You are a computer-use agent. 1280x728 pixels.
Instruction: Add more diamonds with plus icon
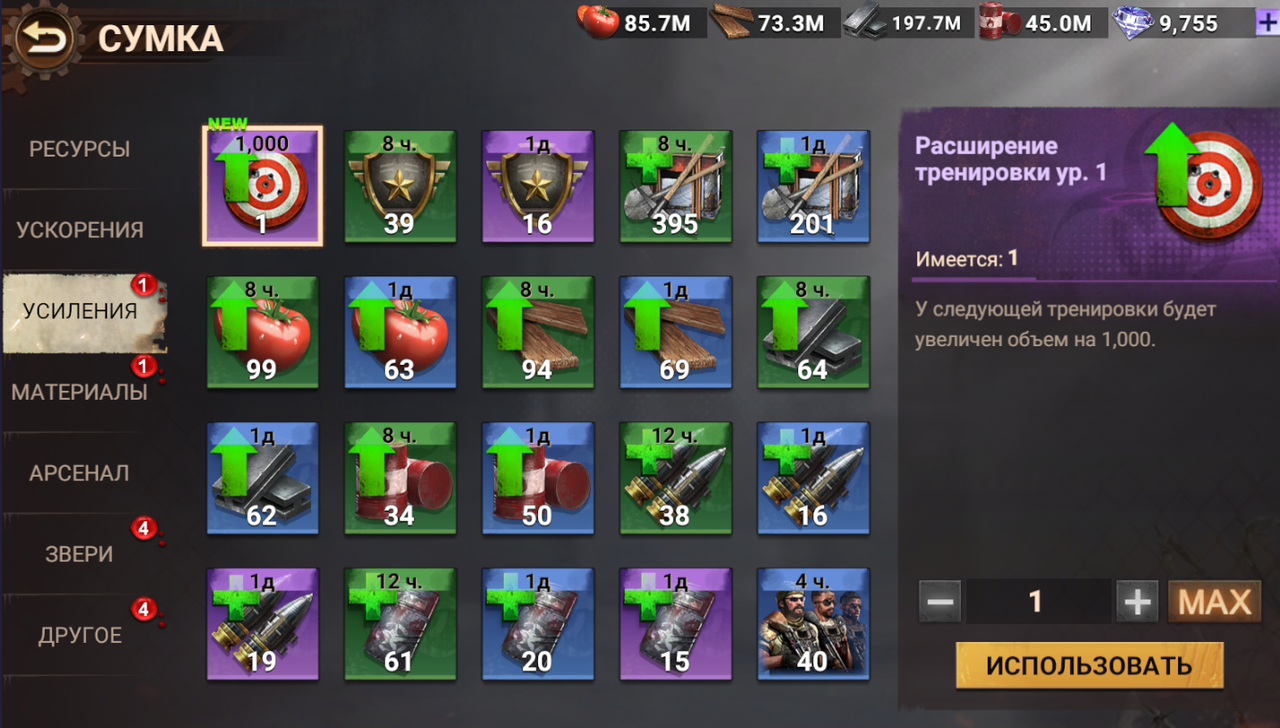coord(1267,23)
